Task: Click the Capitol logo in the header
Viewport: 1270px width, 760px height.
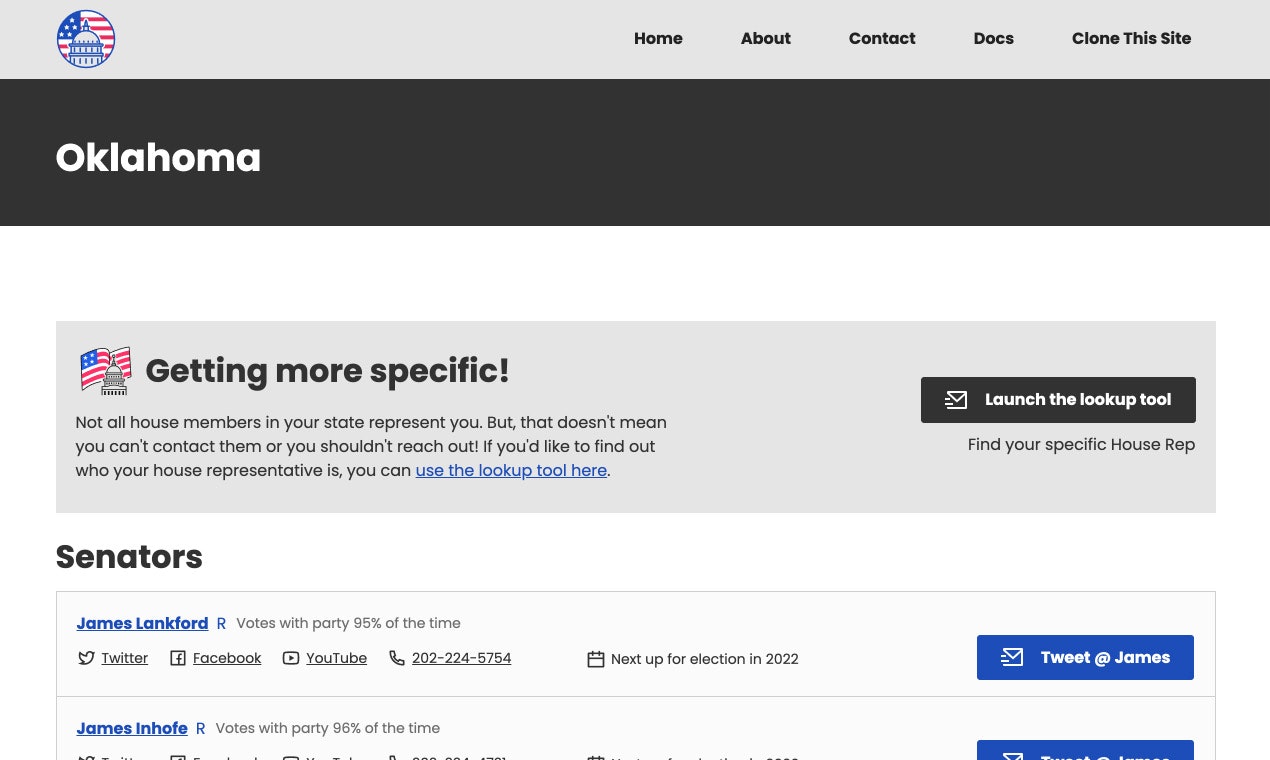Action: point(86,39)
